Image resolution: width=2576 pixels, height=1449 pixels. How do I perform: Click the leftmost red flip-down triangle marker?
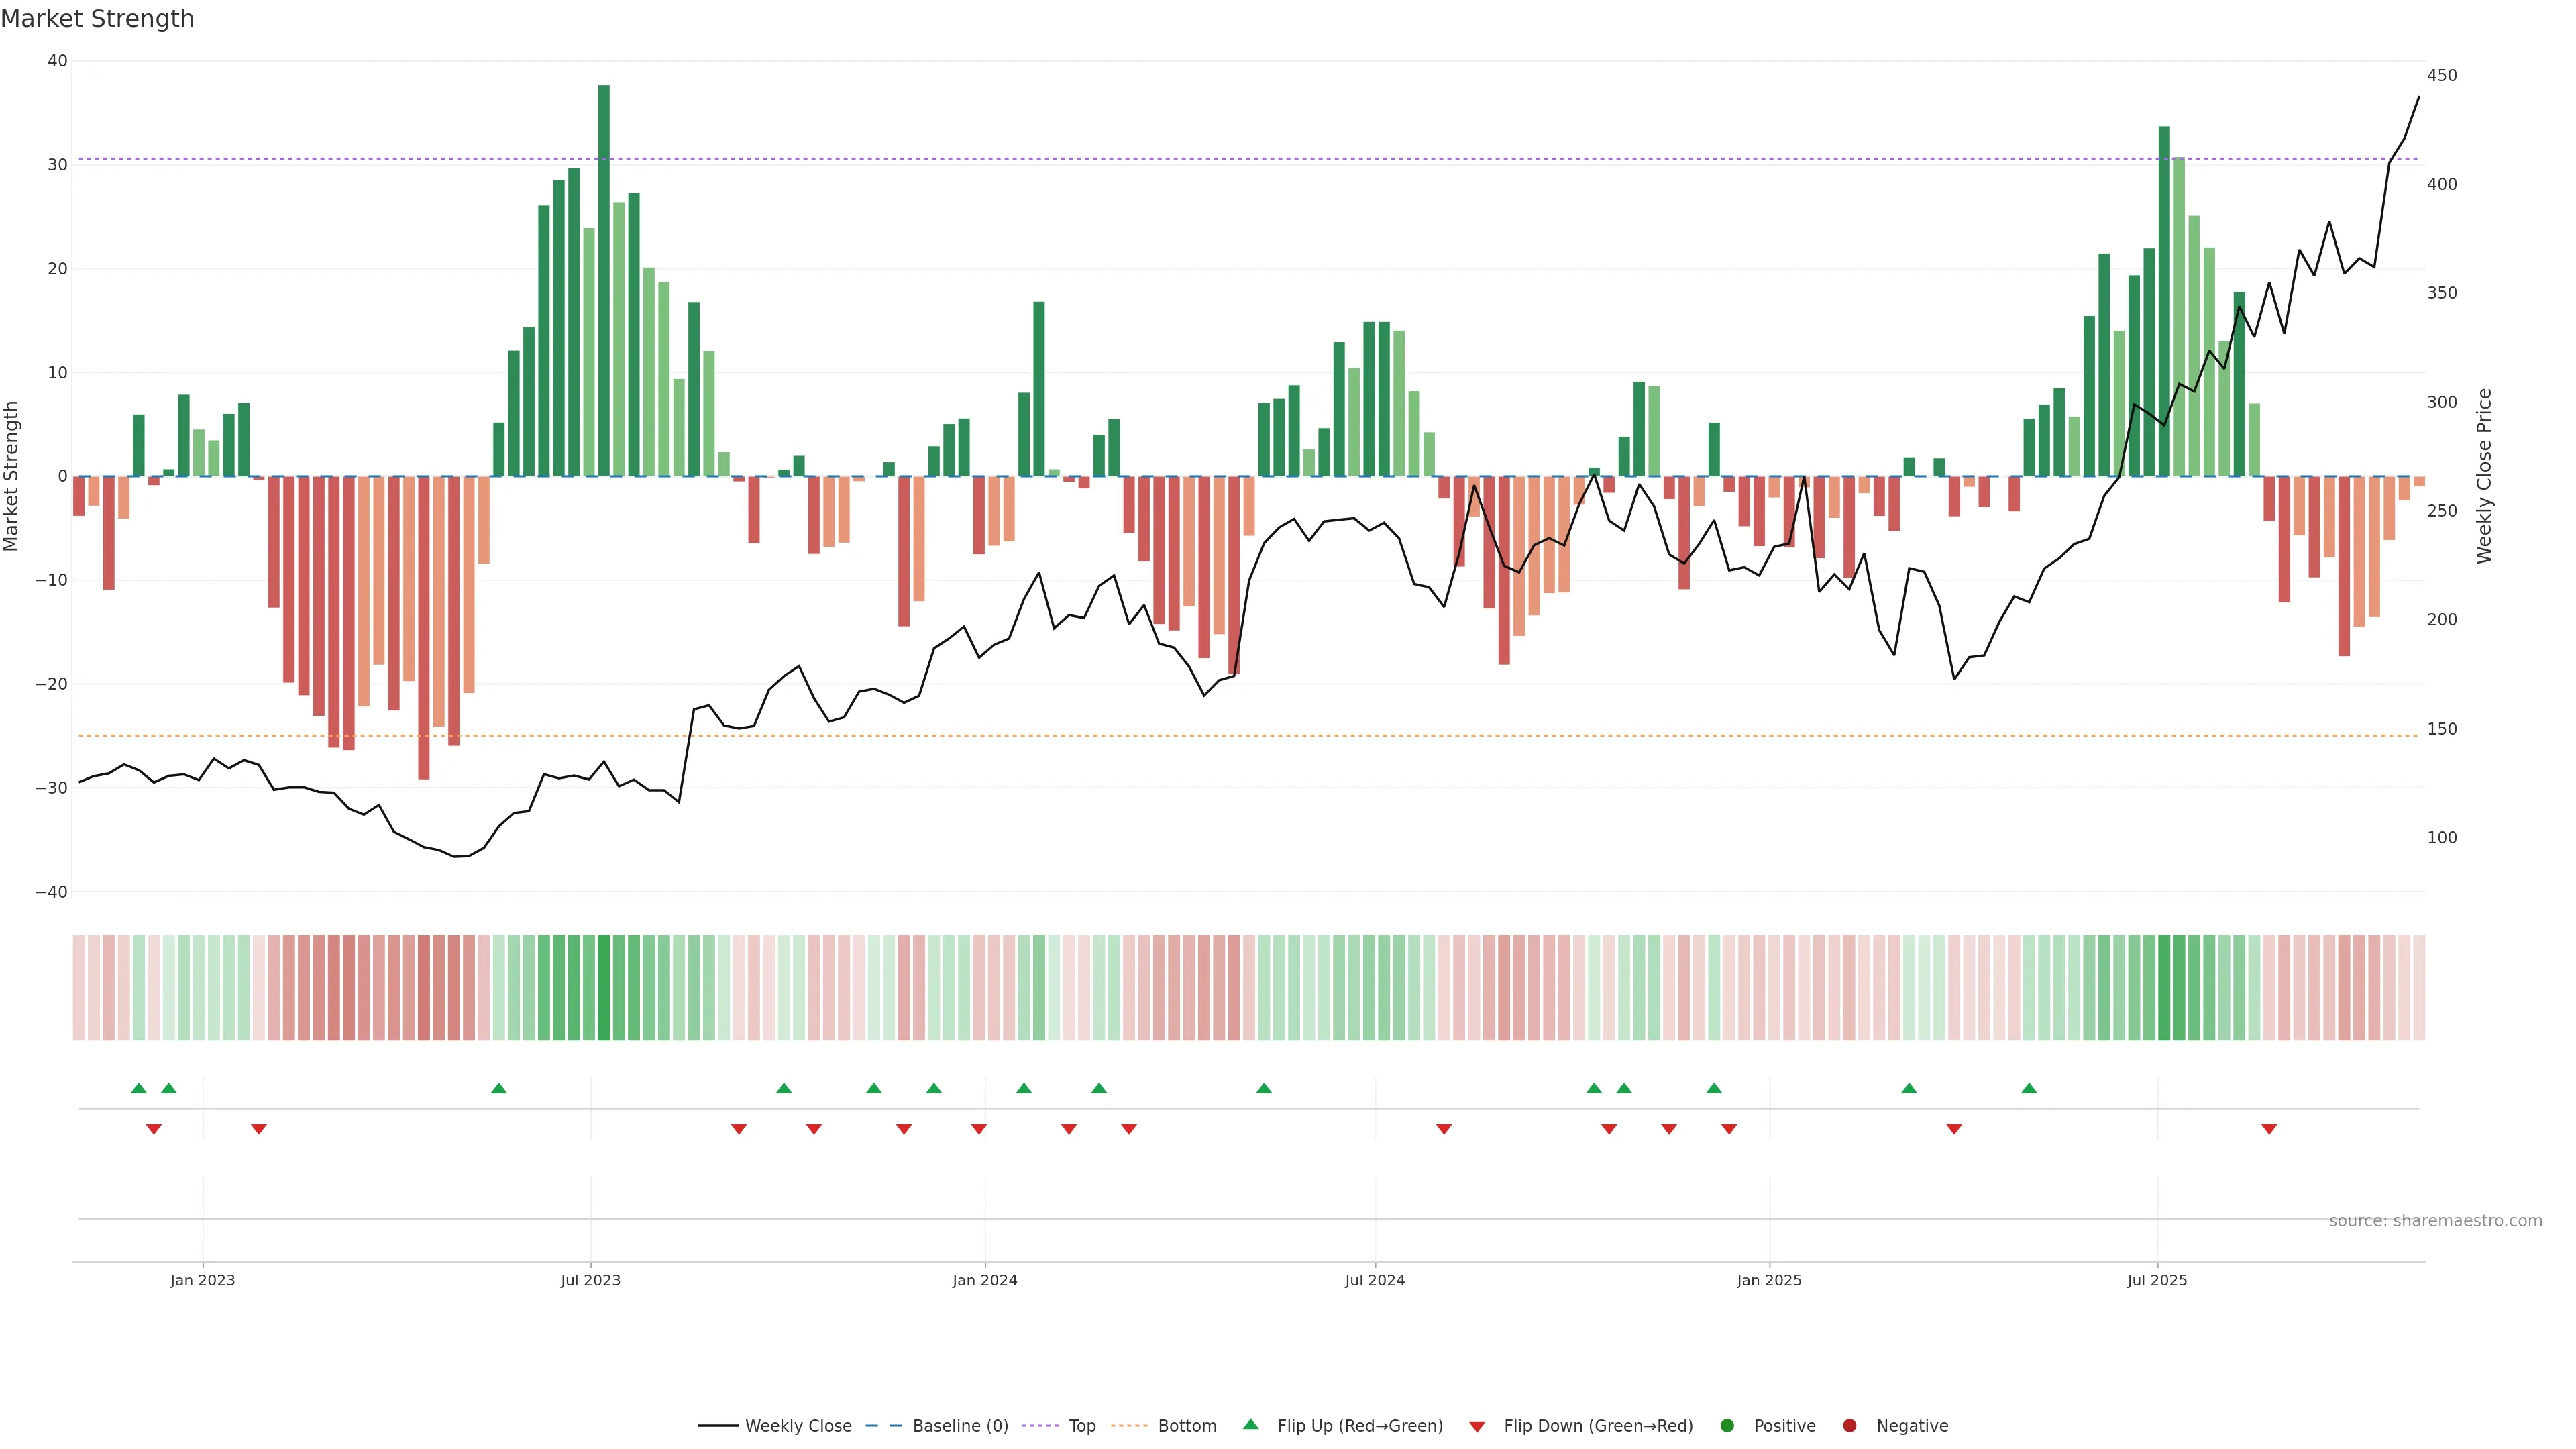[154, 1129]
